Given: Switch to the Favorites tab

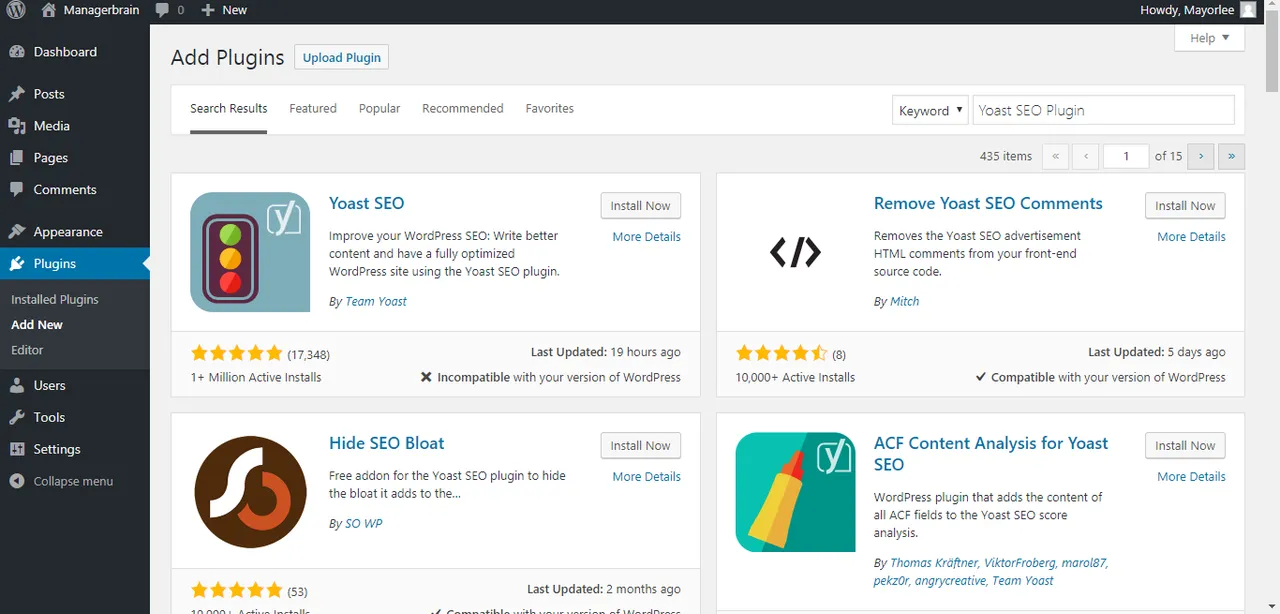Looking at the screenshot, I should click(550, 108).
